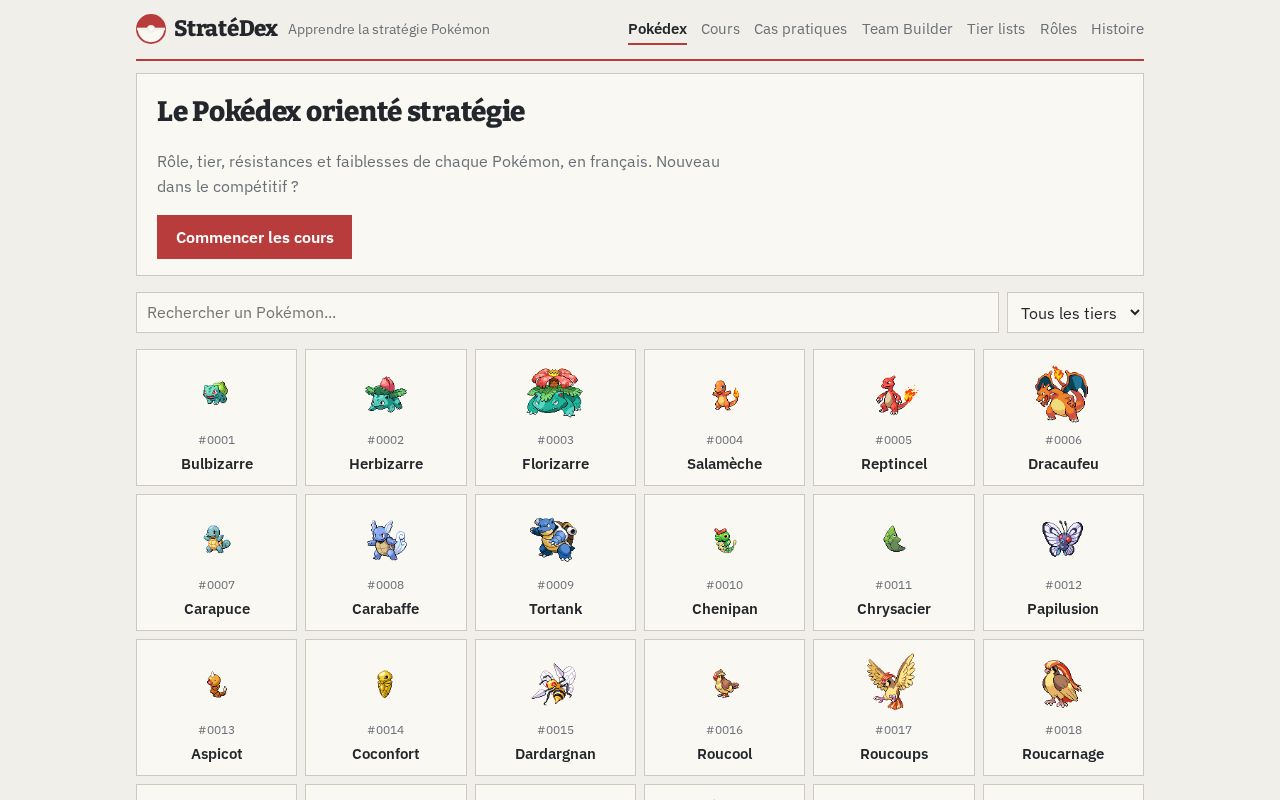Click the Tortank name text
The width and height of the screenshot is (1280, 800).
click(555, 609)
